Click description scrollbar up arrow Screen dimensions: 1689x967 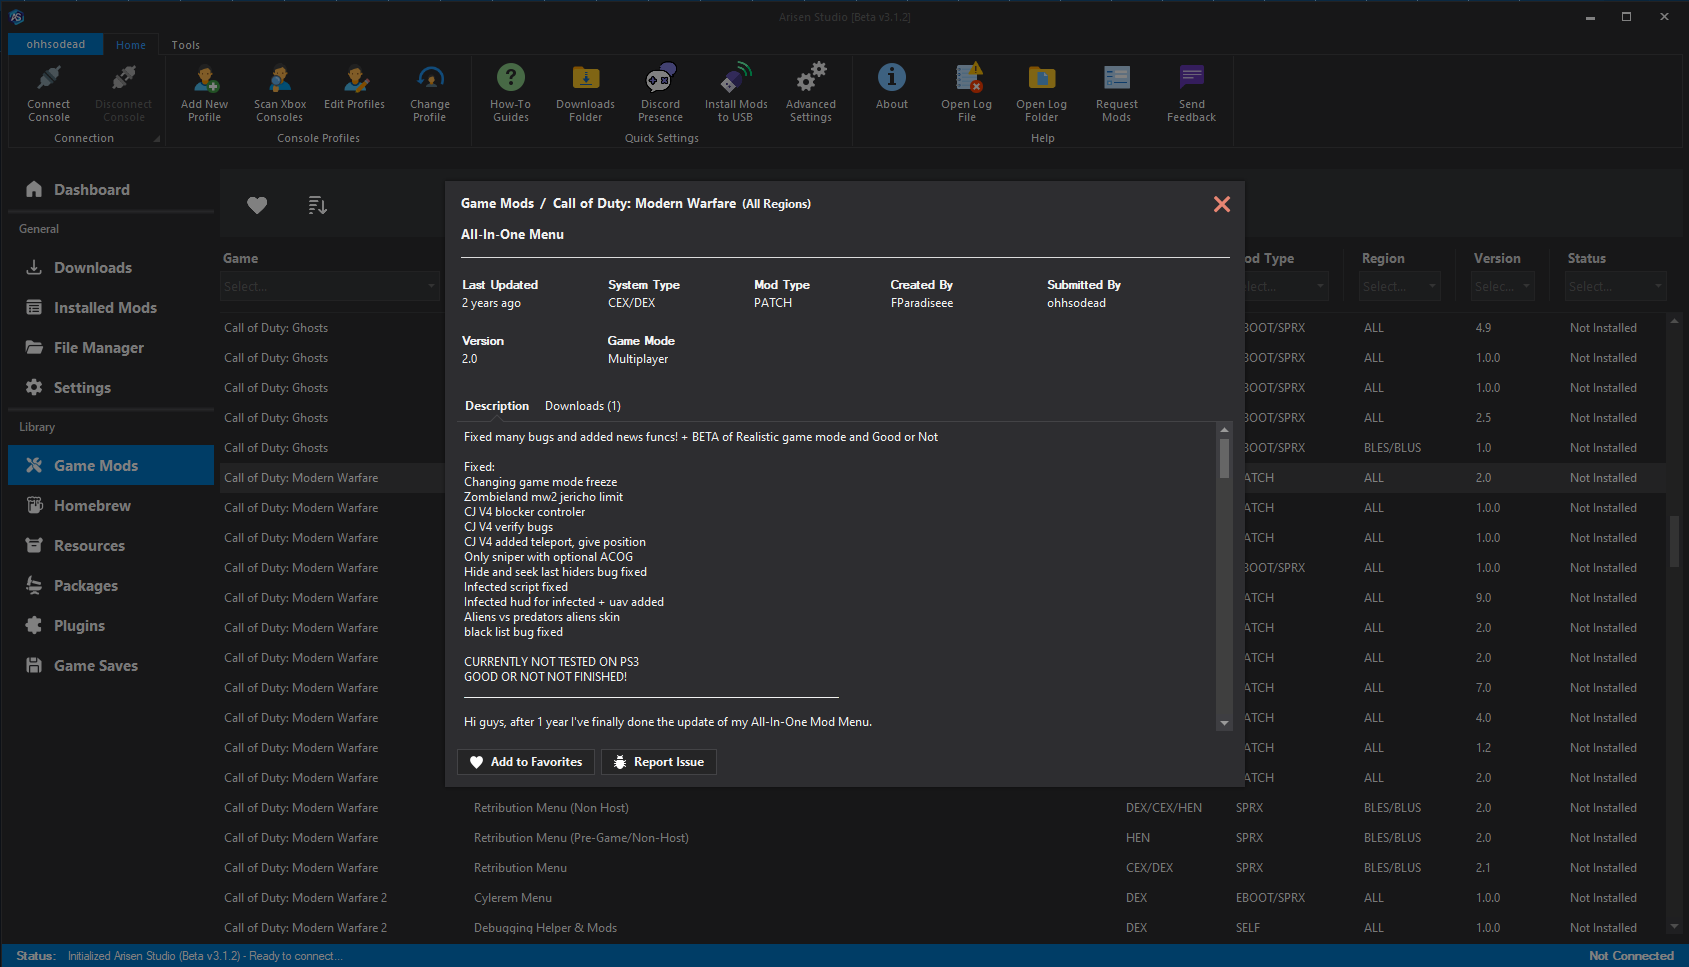tap(1224, 430)
